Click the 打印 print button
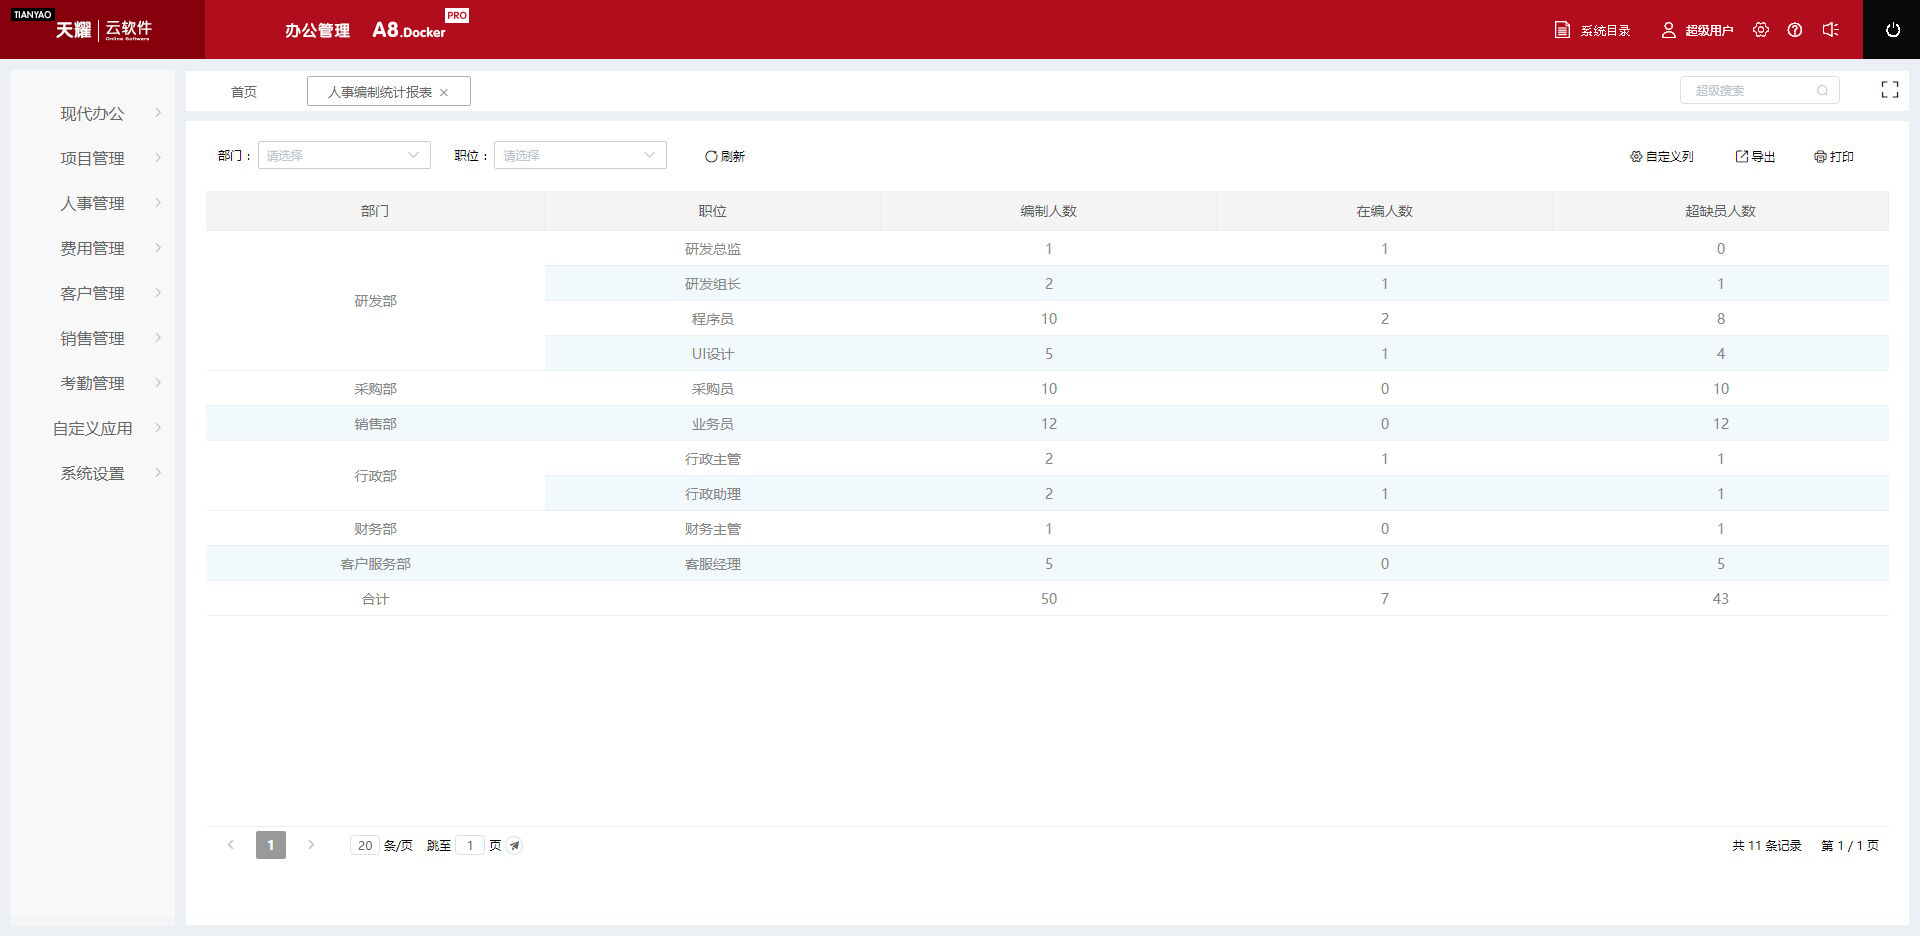The height and width of the screenshot is (936, 1920). pyautogui.click(x=1834, y=157)
